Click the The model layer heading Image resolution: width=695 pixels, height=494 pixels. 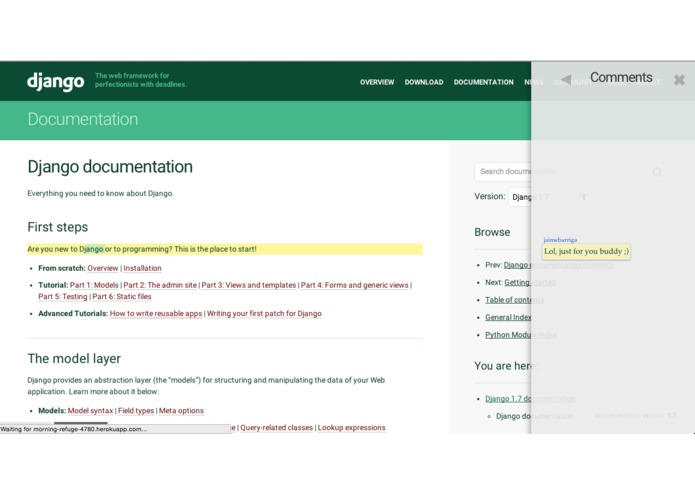(x=74, y=359)
